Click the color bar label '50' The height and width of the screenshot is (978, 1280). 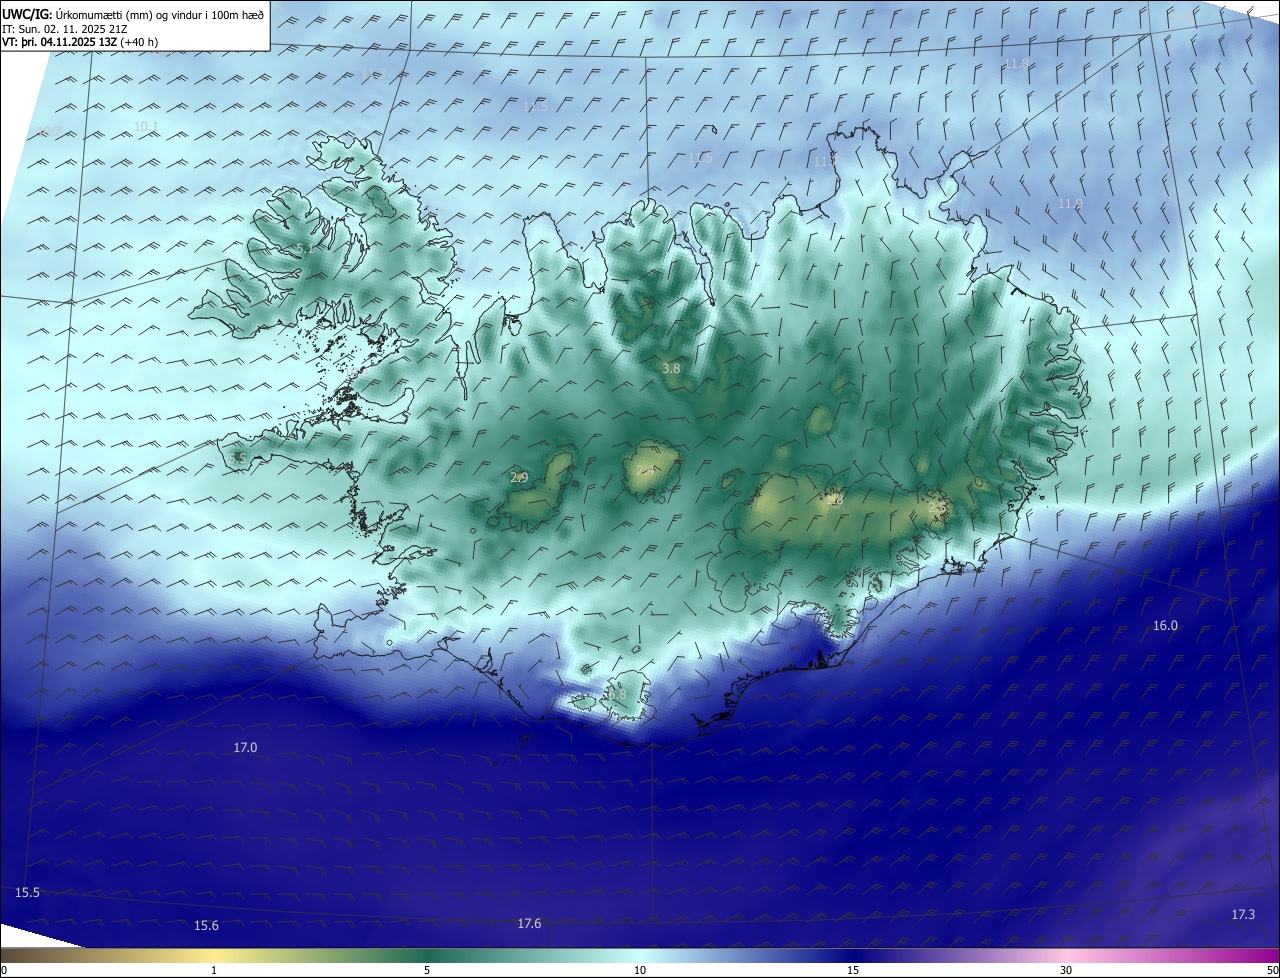pyautogui.click(x=1272, y=970)
